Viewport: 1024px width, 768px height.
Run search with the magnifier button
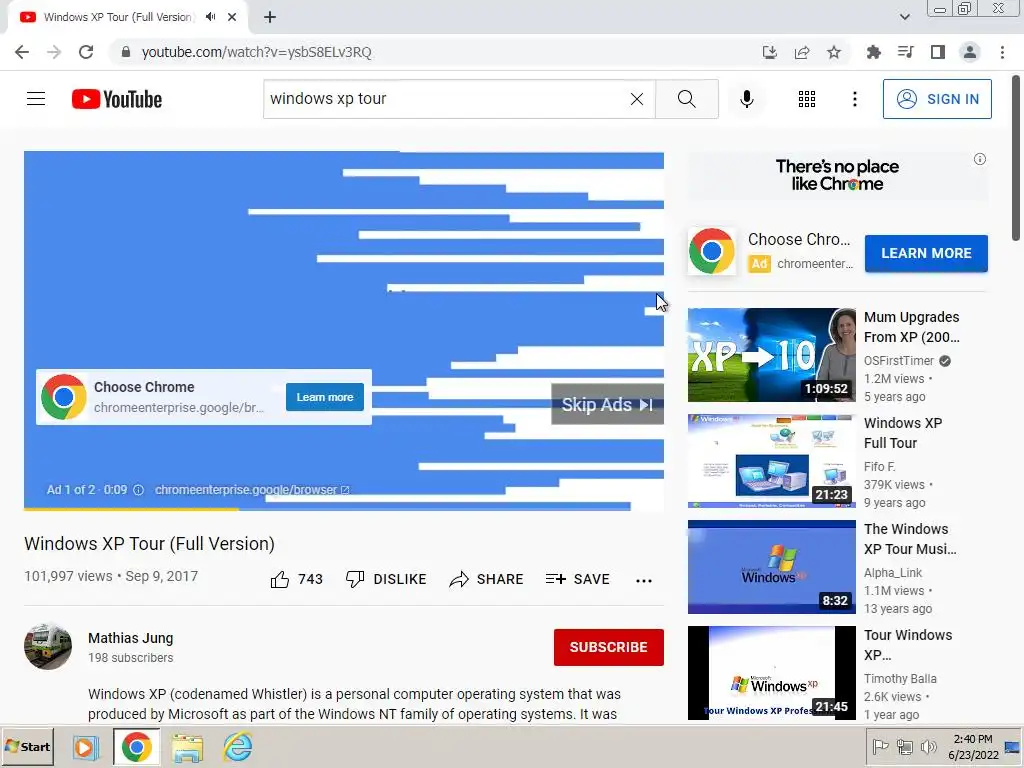pos(686,99)
